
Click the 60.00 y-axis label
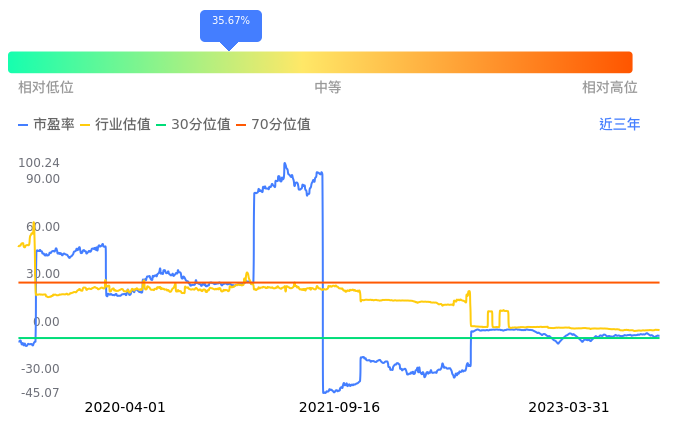[43, 227]
